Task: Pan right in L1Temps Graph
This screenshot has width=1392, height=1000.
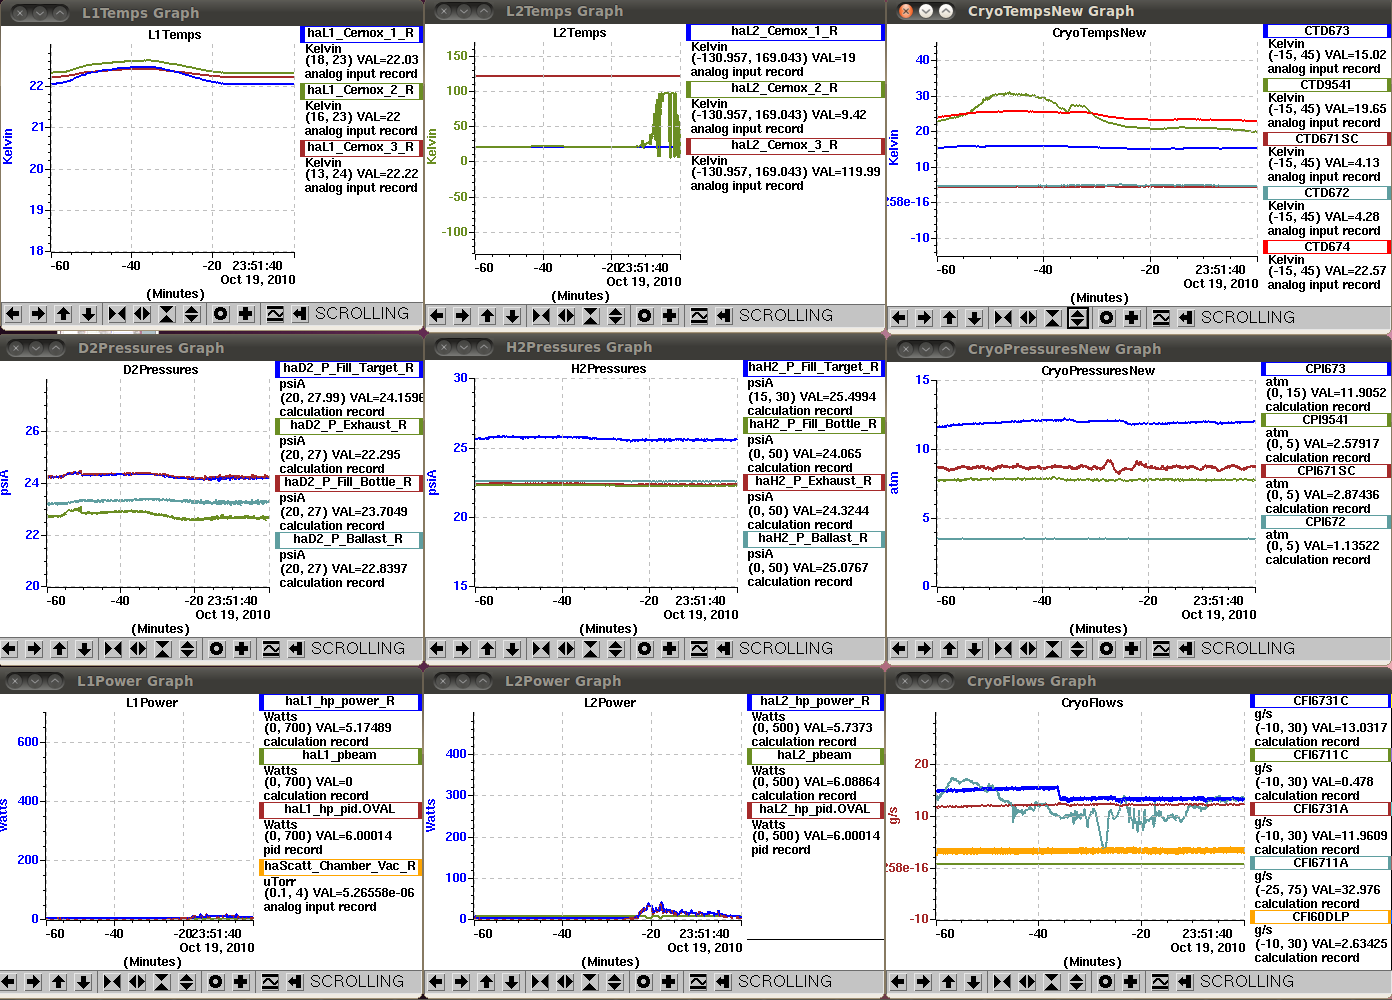Action: coord(38,314)
